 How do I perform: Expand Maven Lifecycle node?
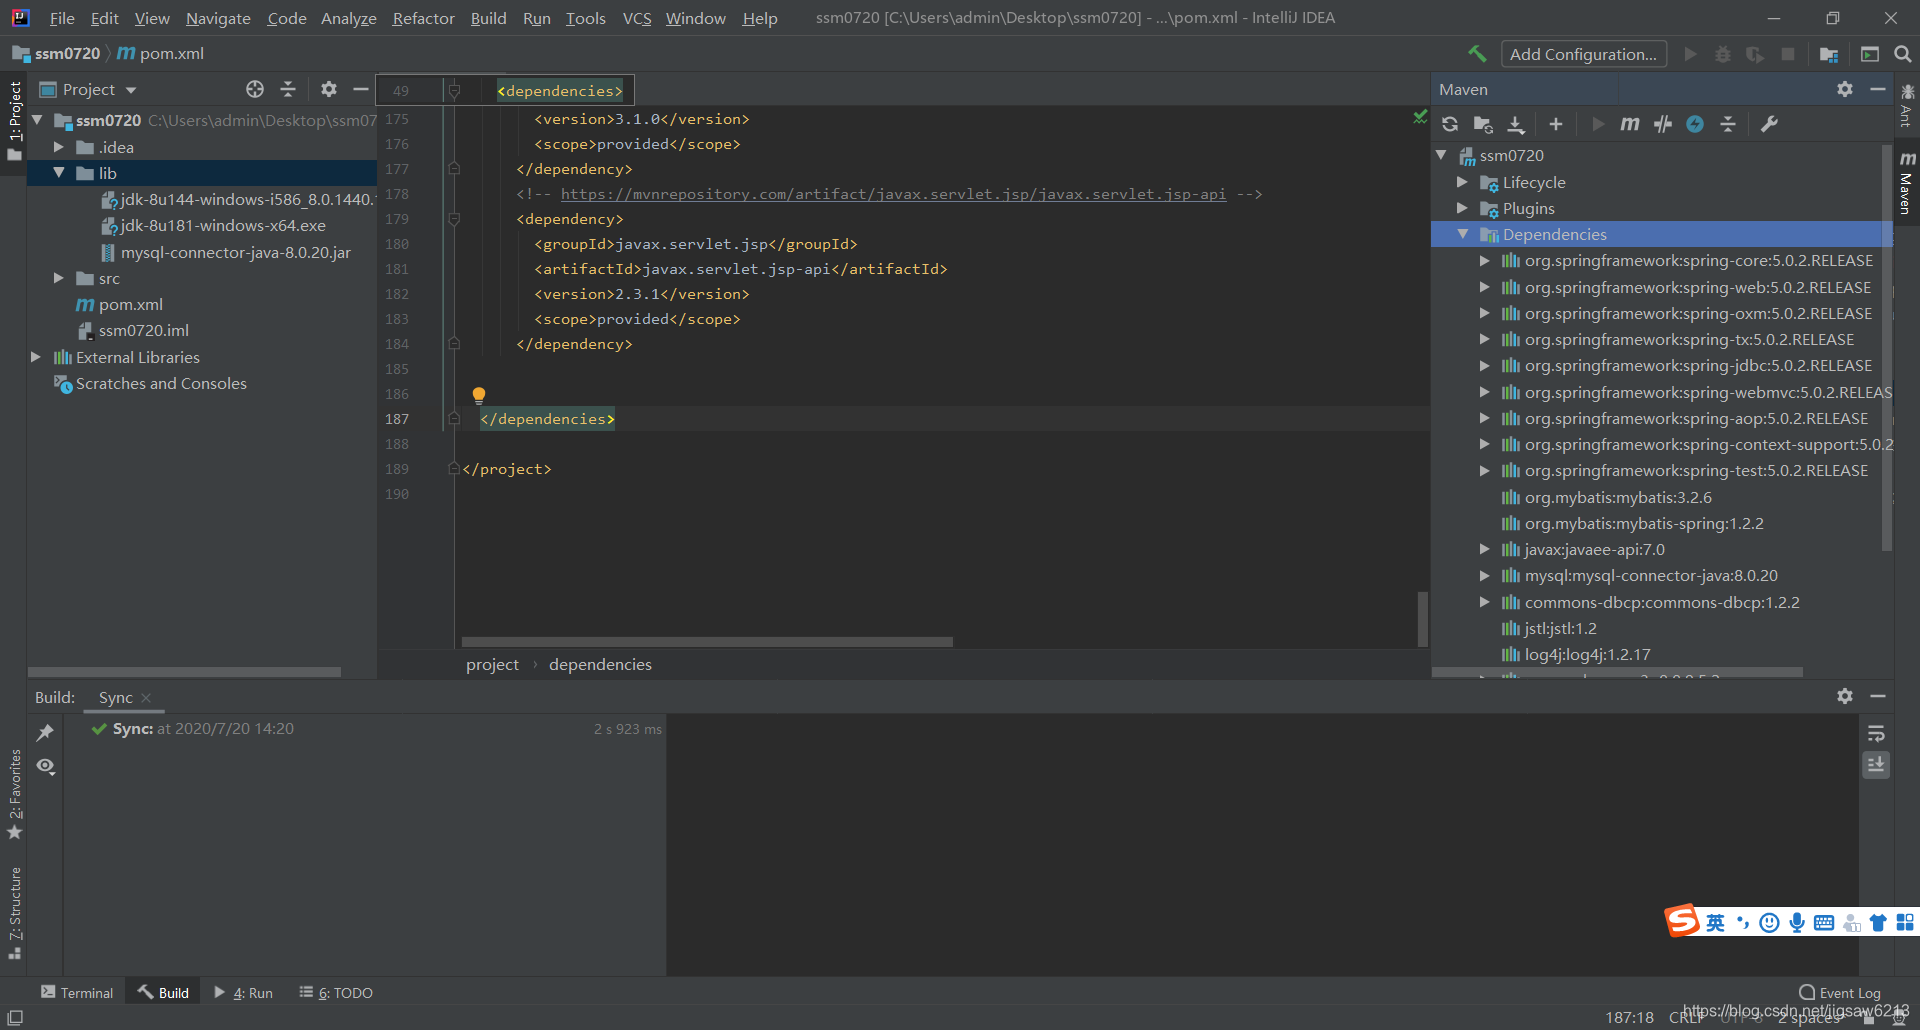(1462, 182)
